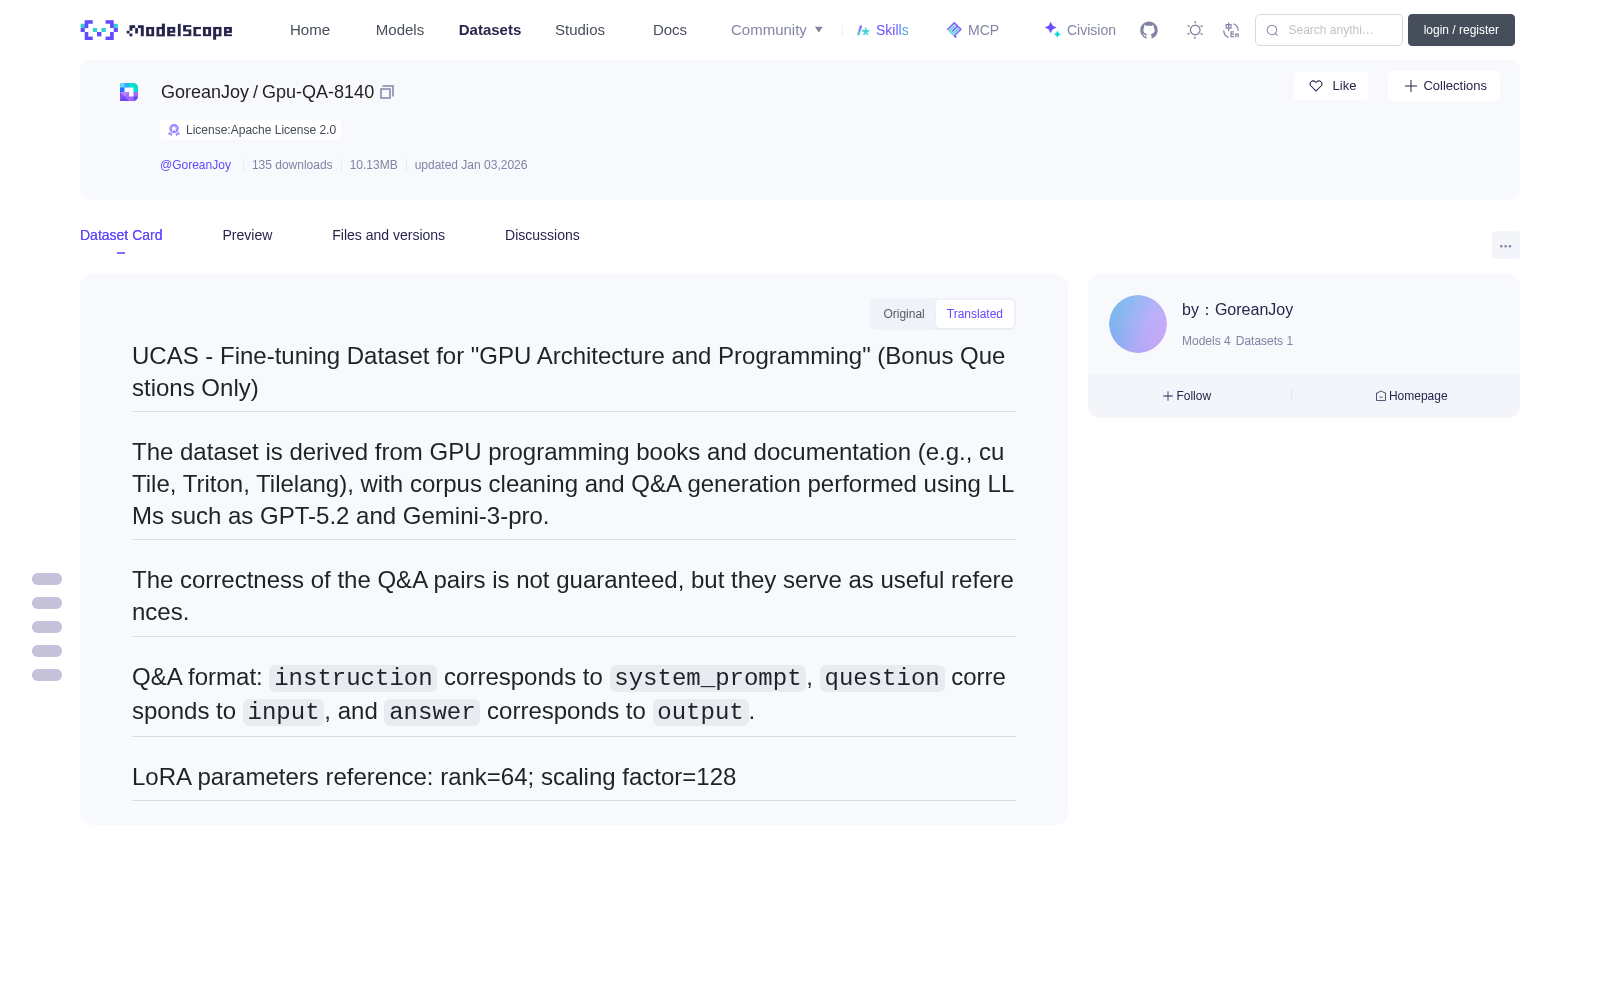Click the dataset avatar icon beside the title
The width and height of the screenshot is (1600, 1000).
pyautogui.click(x=129, y=92)
